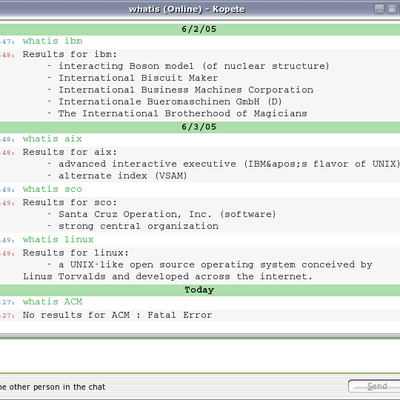
Task: Click the 'whatis (Online) - Kopete' title bar
Action: pos(187,9)
